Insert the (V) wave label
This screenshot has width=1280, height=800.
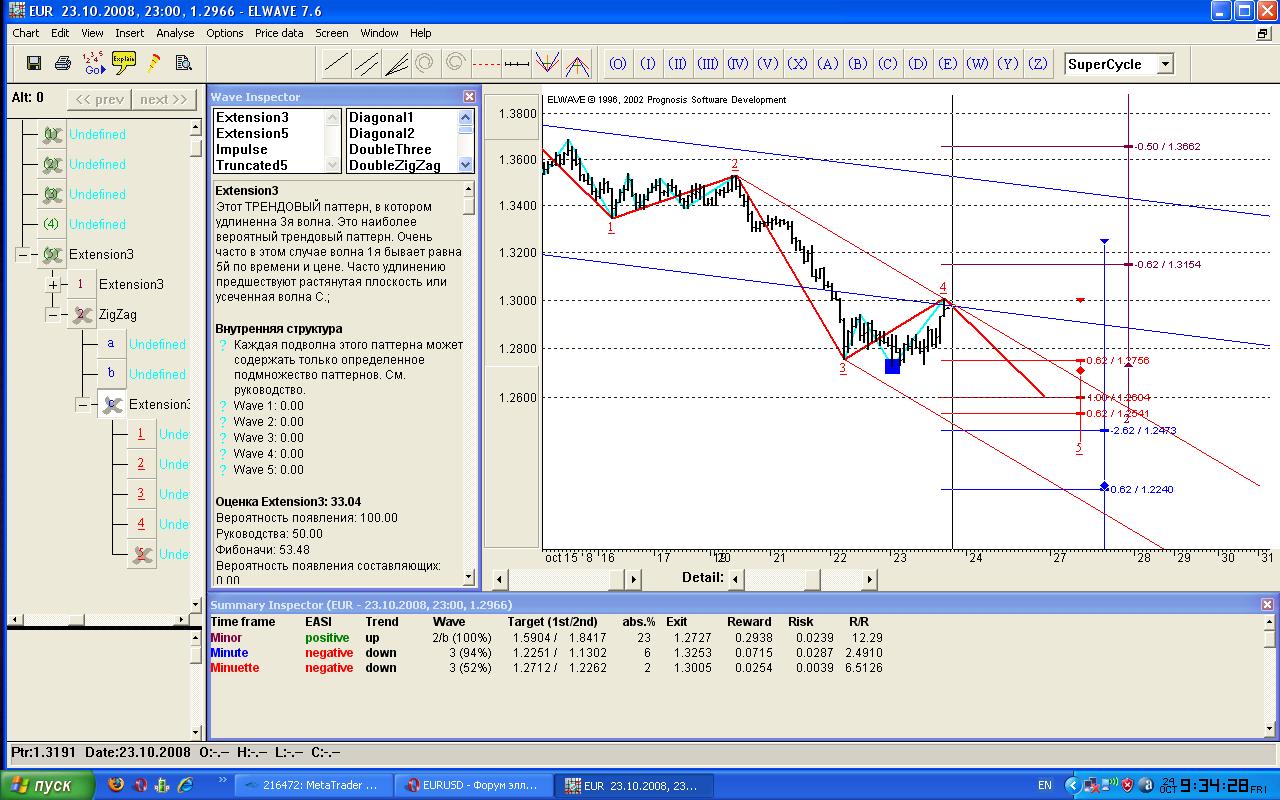(x=768, y=64)
